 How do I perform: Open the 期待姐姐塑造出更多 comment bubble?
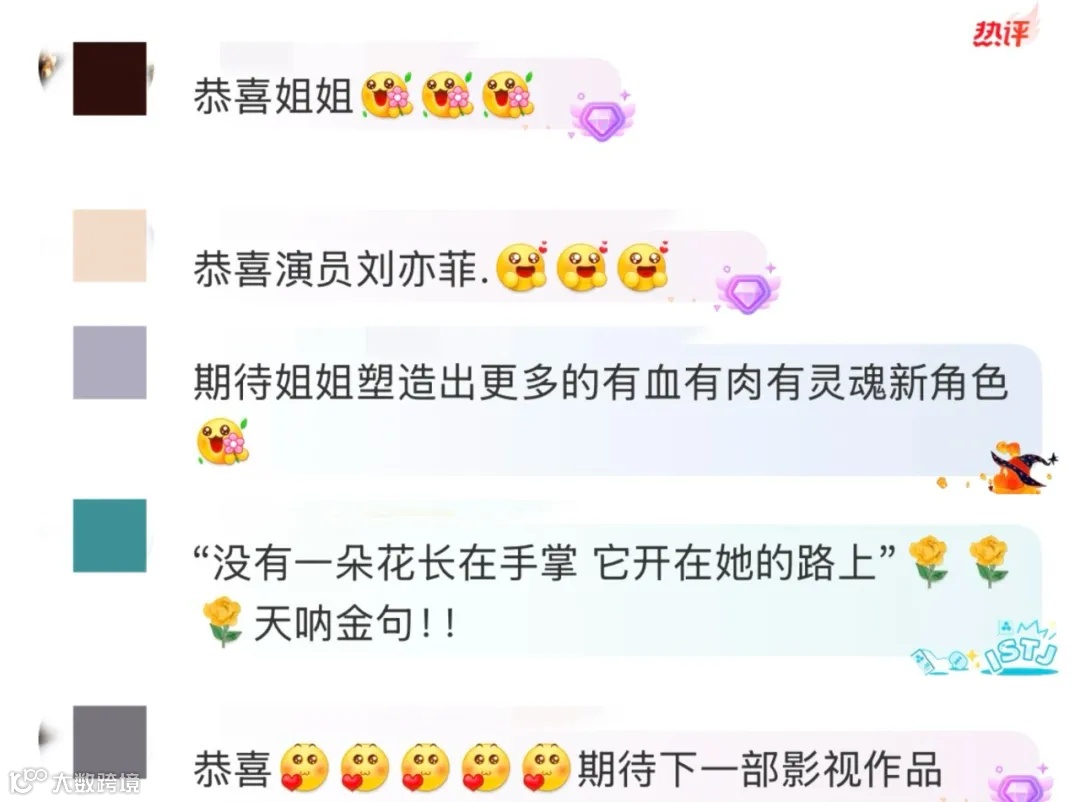point(616,409)
